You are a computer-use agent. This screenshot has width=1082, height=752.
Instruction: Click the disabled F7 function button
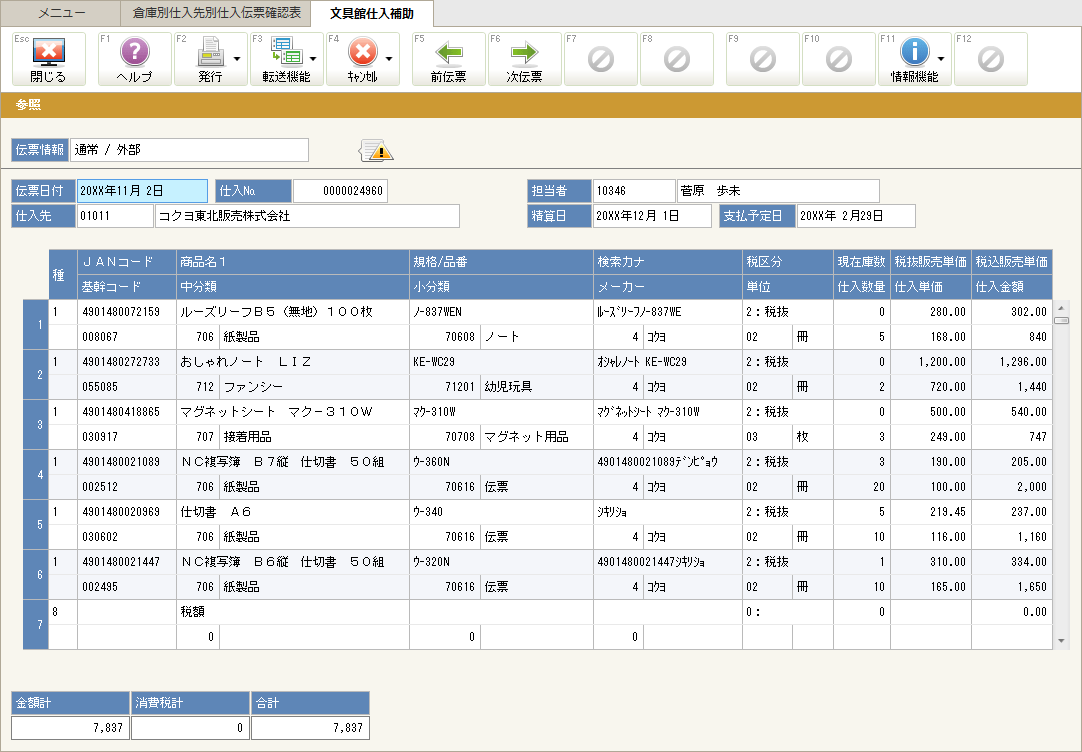coord(601,59)
